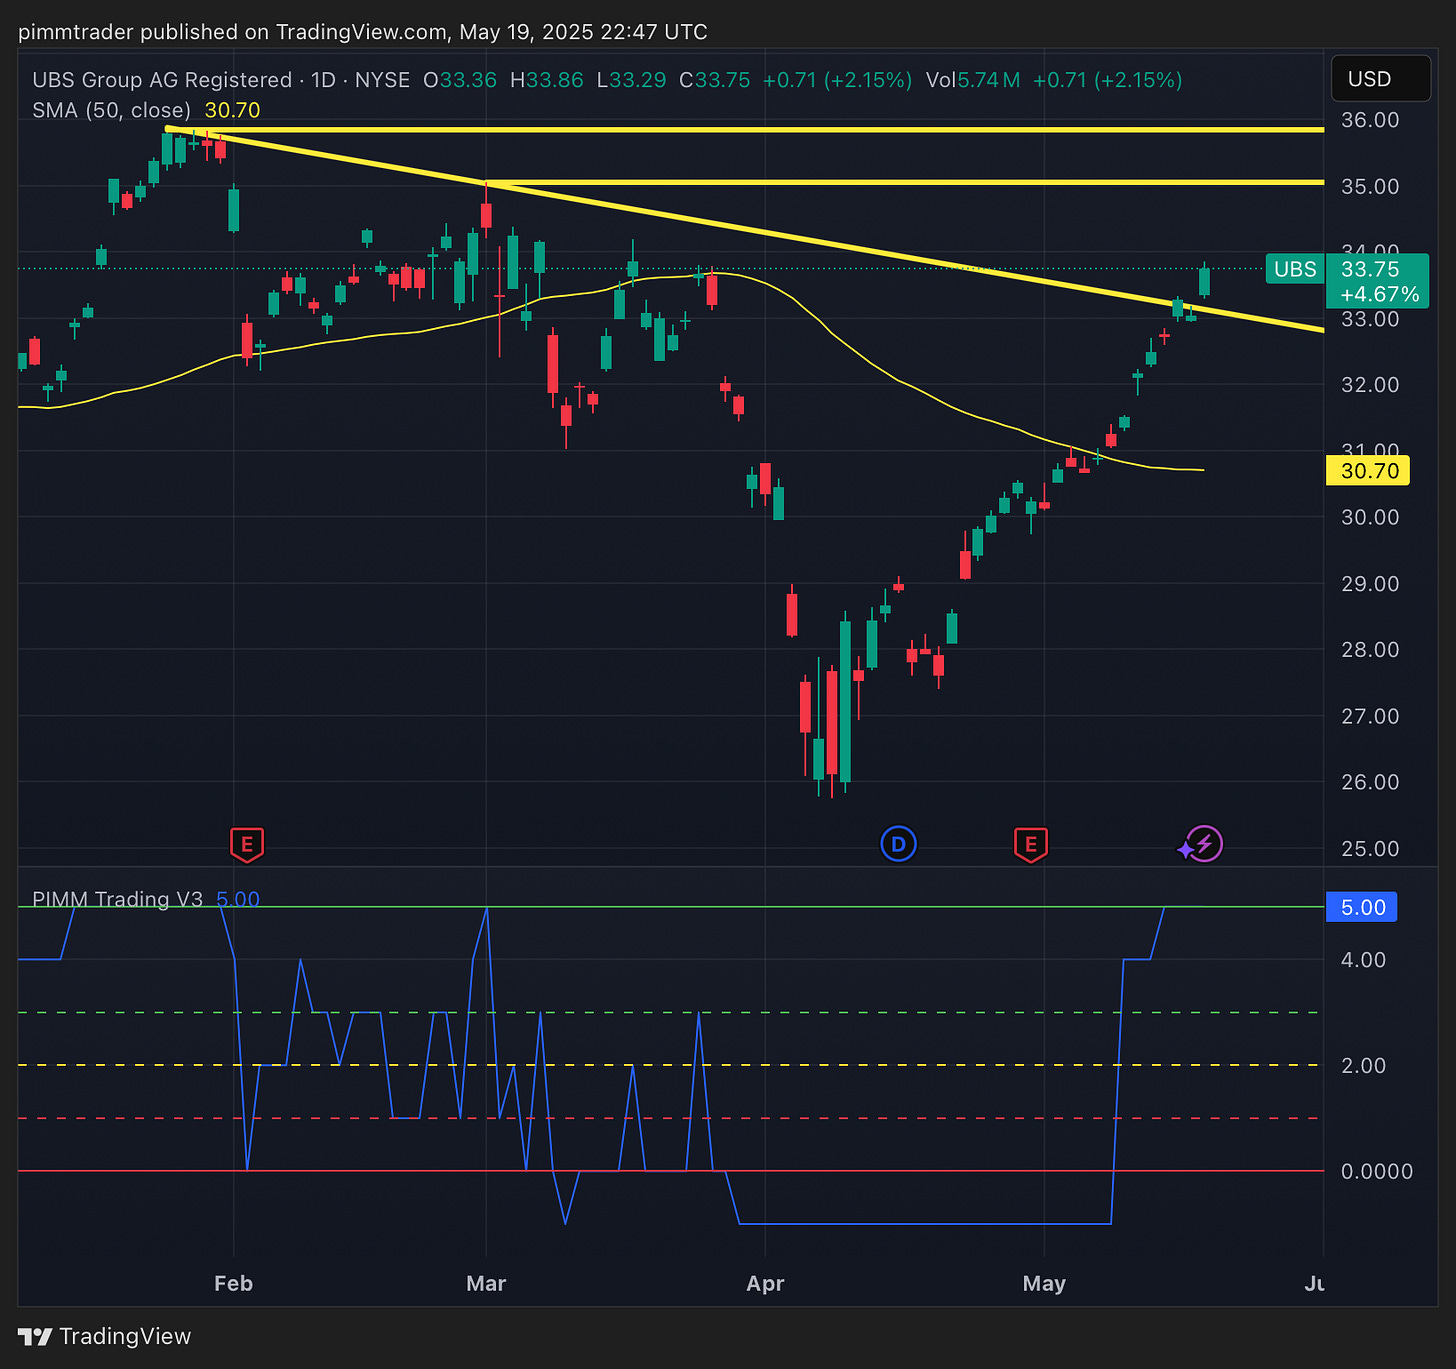Click the Feb label on time axis
Screen dimensions: 1456x1369
click(233, 1283)
